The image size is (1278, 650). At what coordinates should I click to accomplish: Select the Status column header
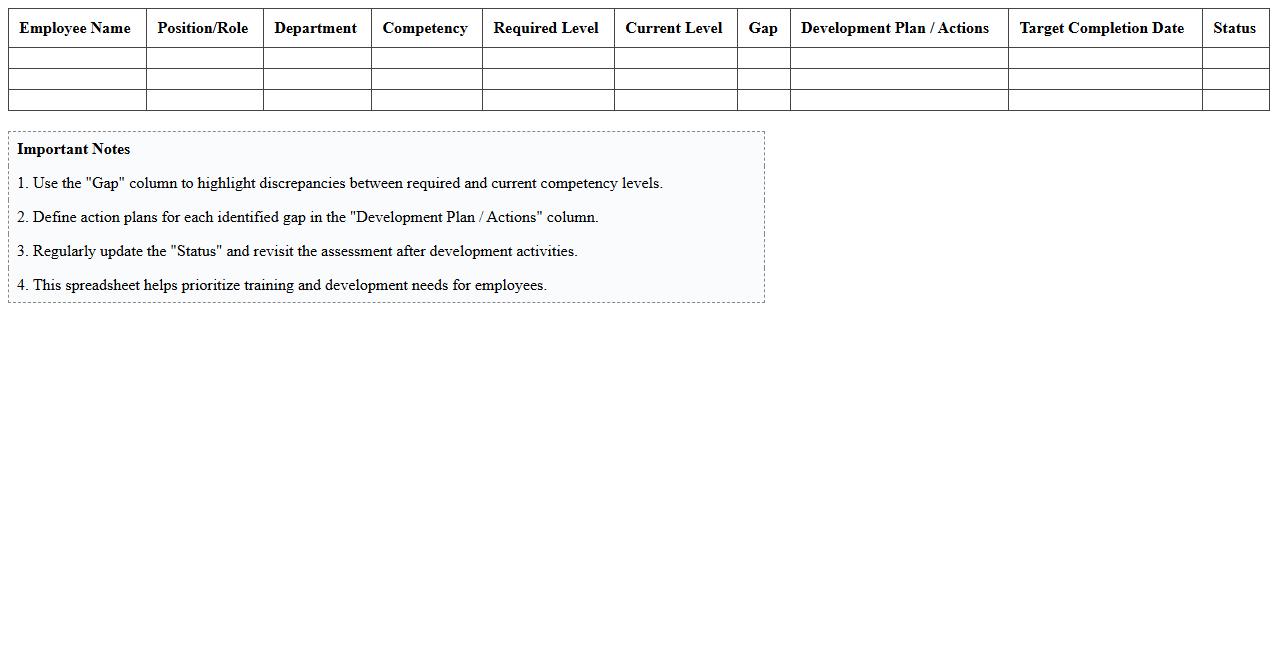[x=1234, y=28]
